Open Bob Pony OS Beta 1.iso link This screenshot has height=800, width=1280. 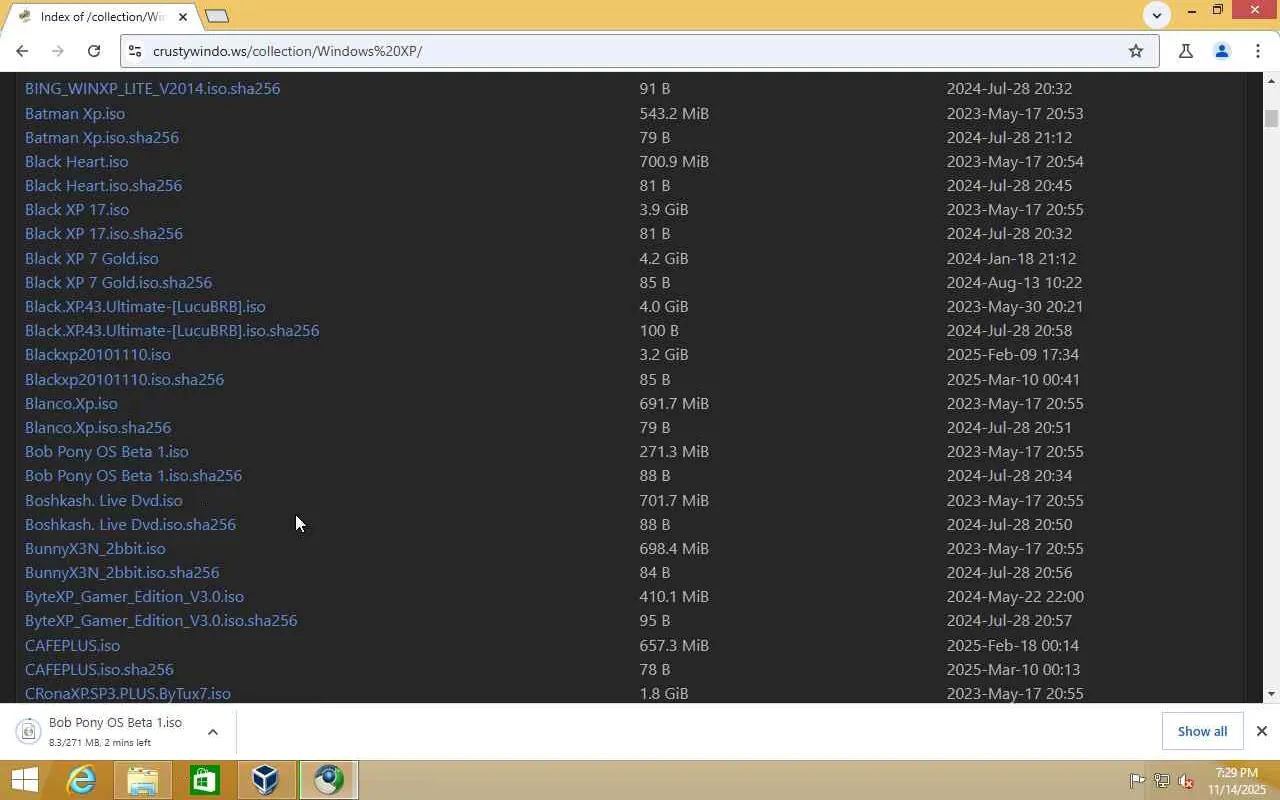click(x=107, y=451)
